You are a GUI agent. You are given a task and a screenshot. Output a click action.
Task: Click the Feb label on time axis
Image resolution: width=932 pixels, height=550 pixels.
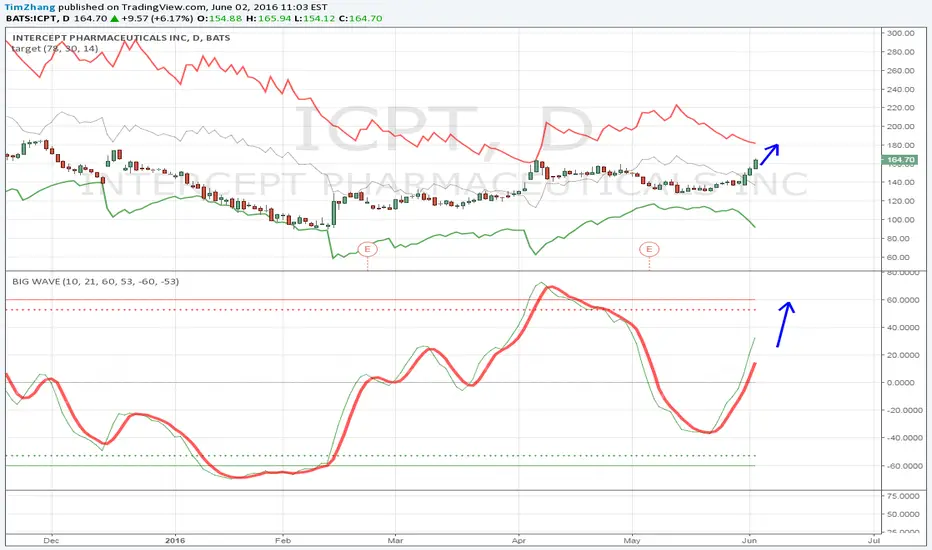click(283, 540)
